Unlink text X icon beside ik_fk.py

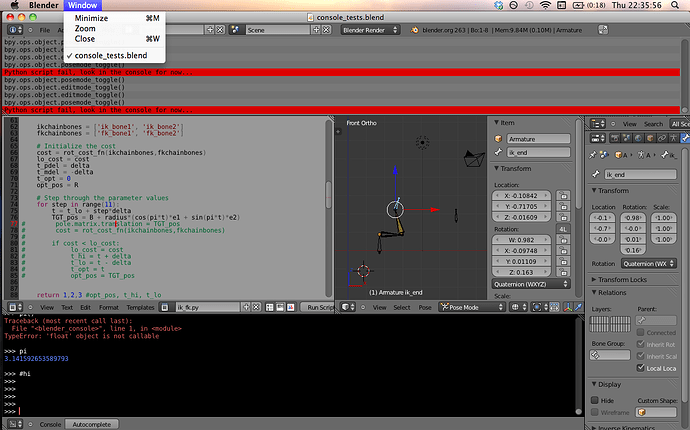256,307
